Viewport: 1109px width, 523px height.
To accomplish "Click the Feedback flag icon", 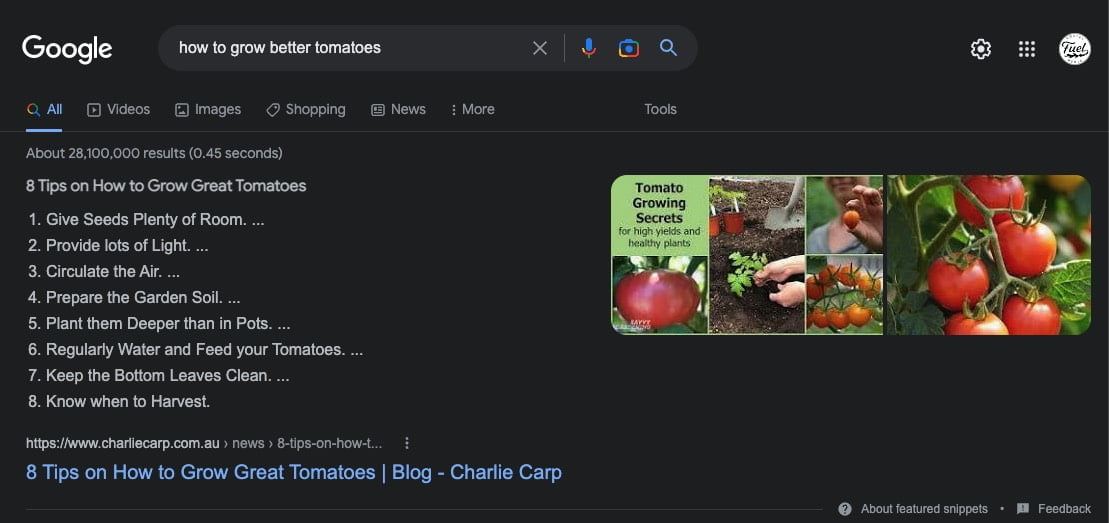I will click(x=1023, y=509).
